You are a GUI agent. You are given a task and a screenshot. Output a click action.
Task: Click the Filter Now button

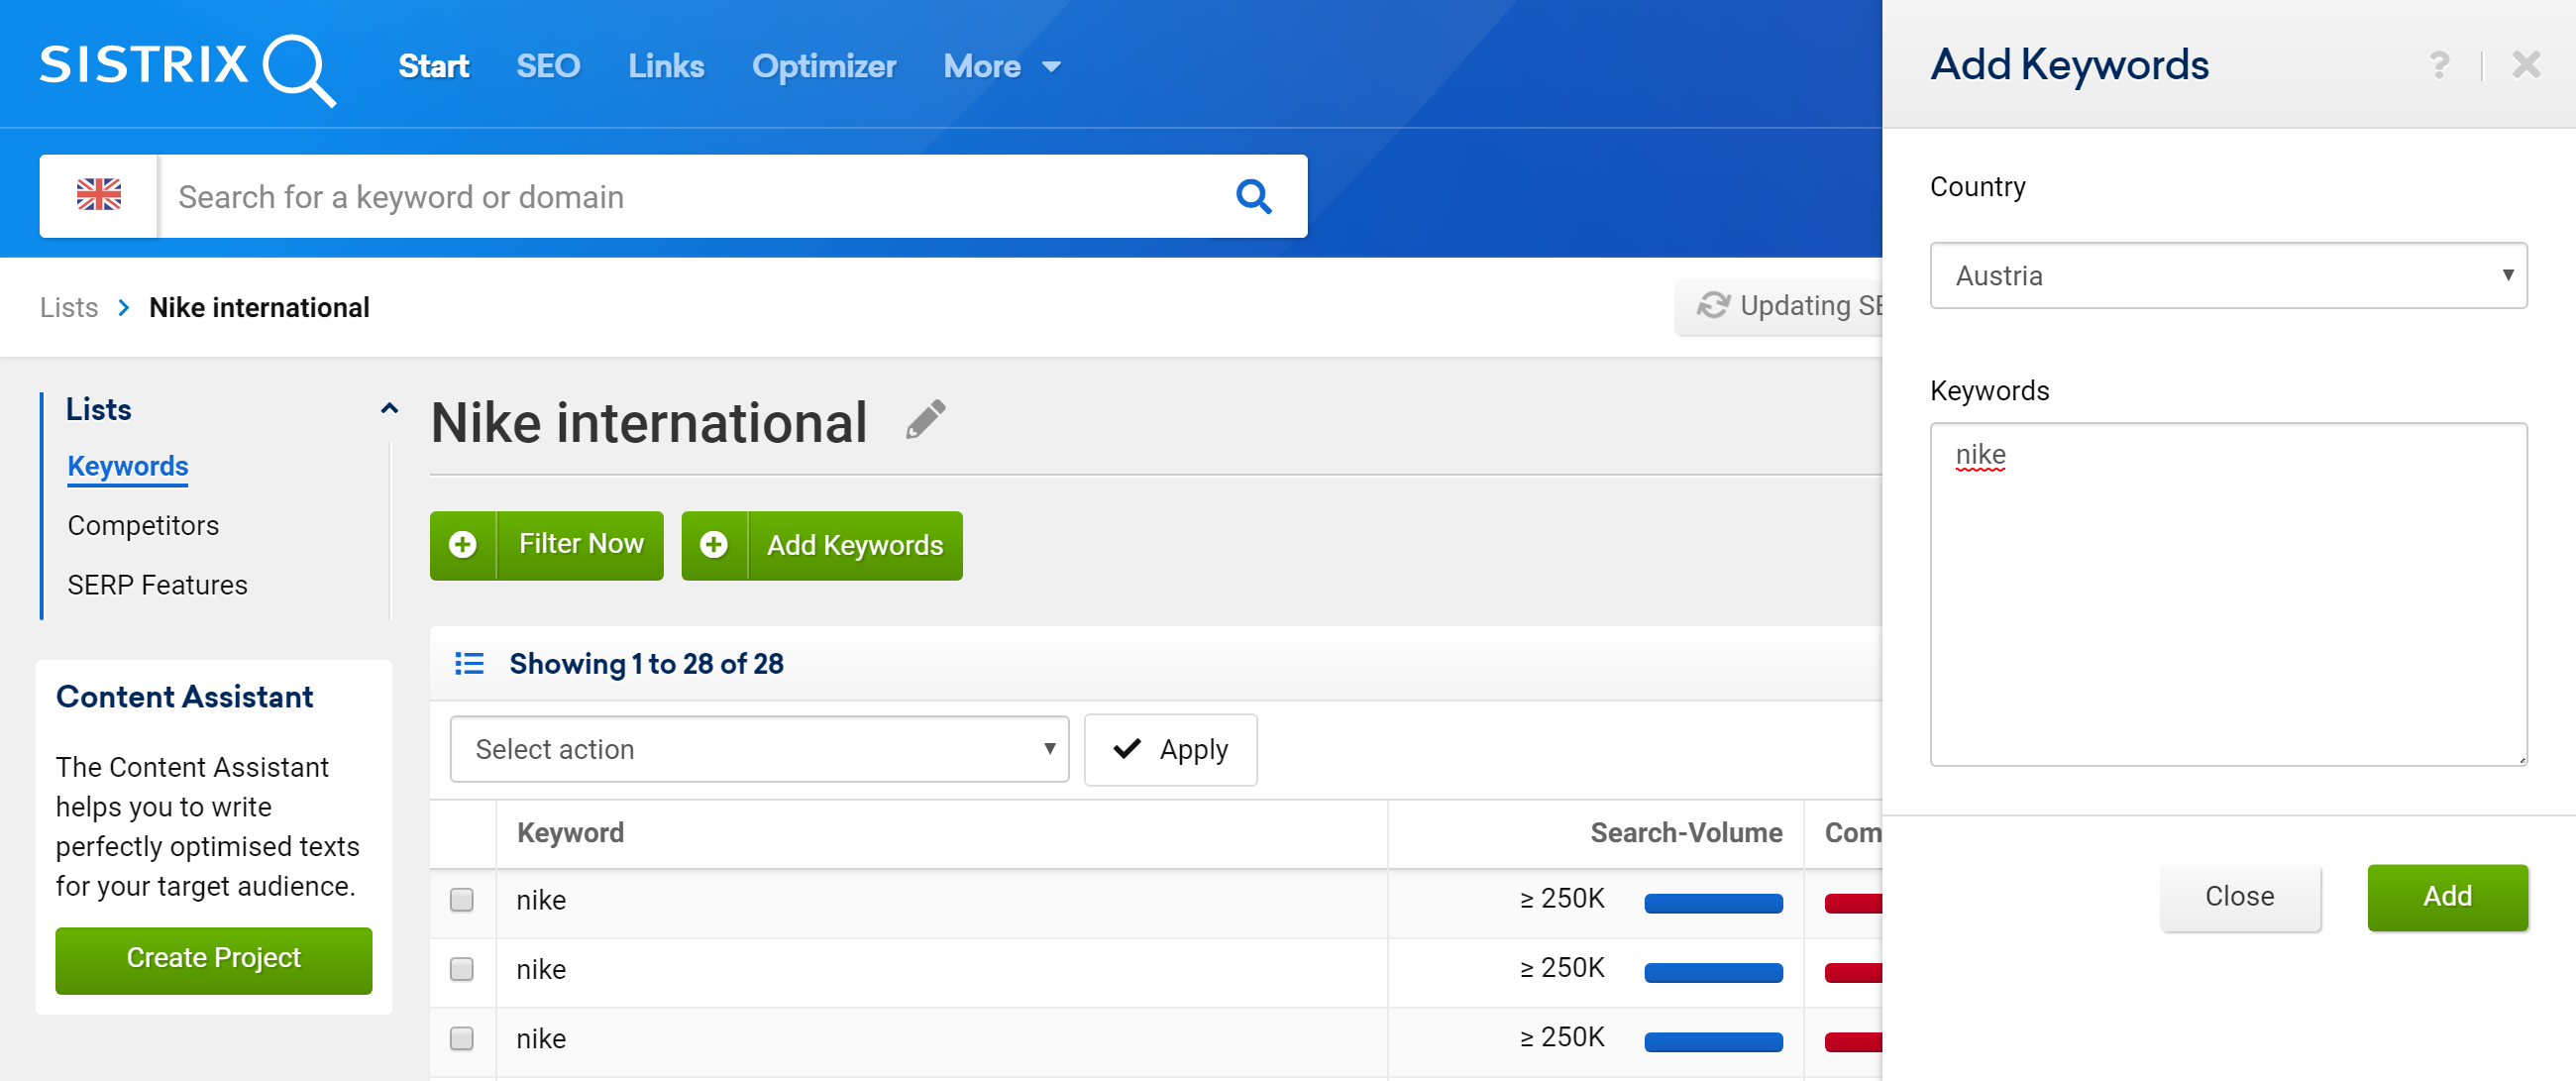coord(547,545)
